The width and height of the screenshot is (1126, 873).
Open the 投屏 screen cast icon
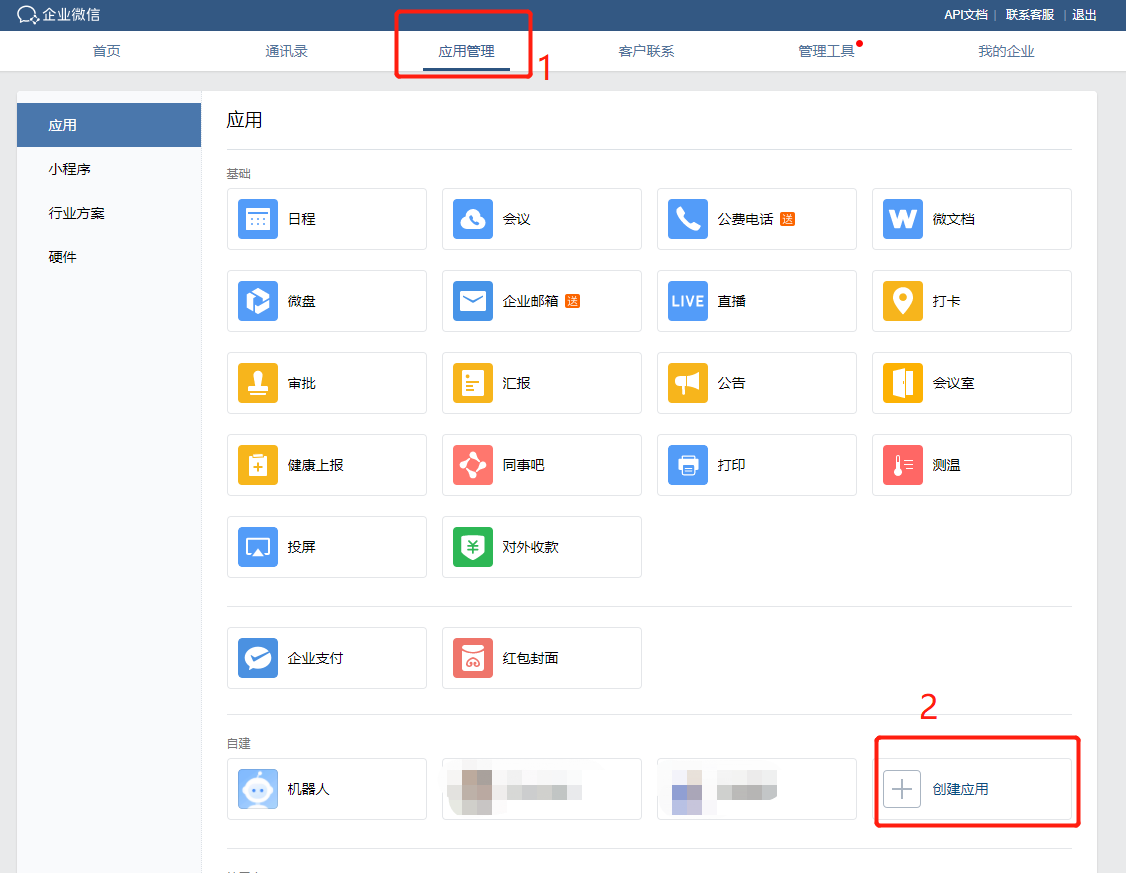(x=258, y=547)
